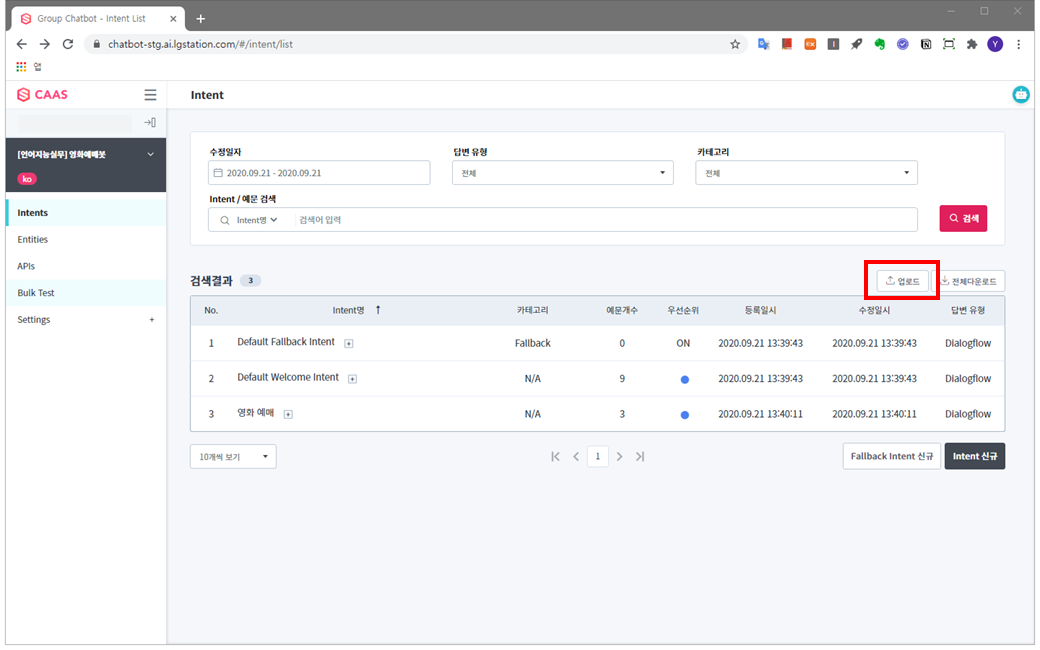Open the 10개씩 보기 page size dropdown
This screenshot has height=650, width=1040.
click(x=233, y=457)
